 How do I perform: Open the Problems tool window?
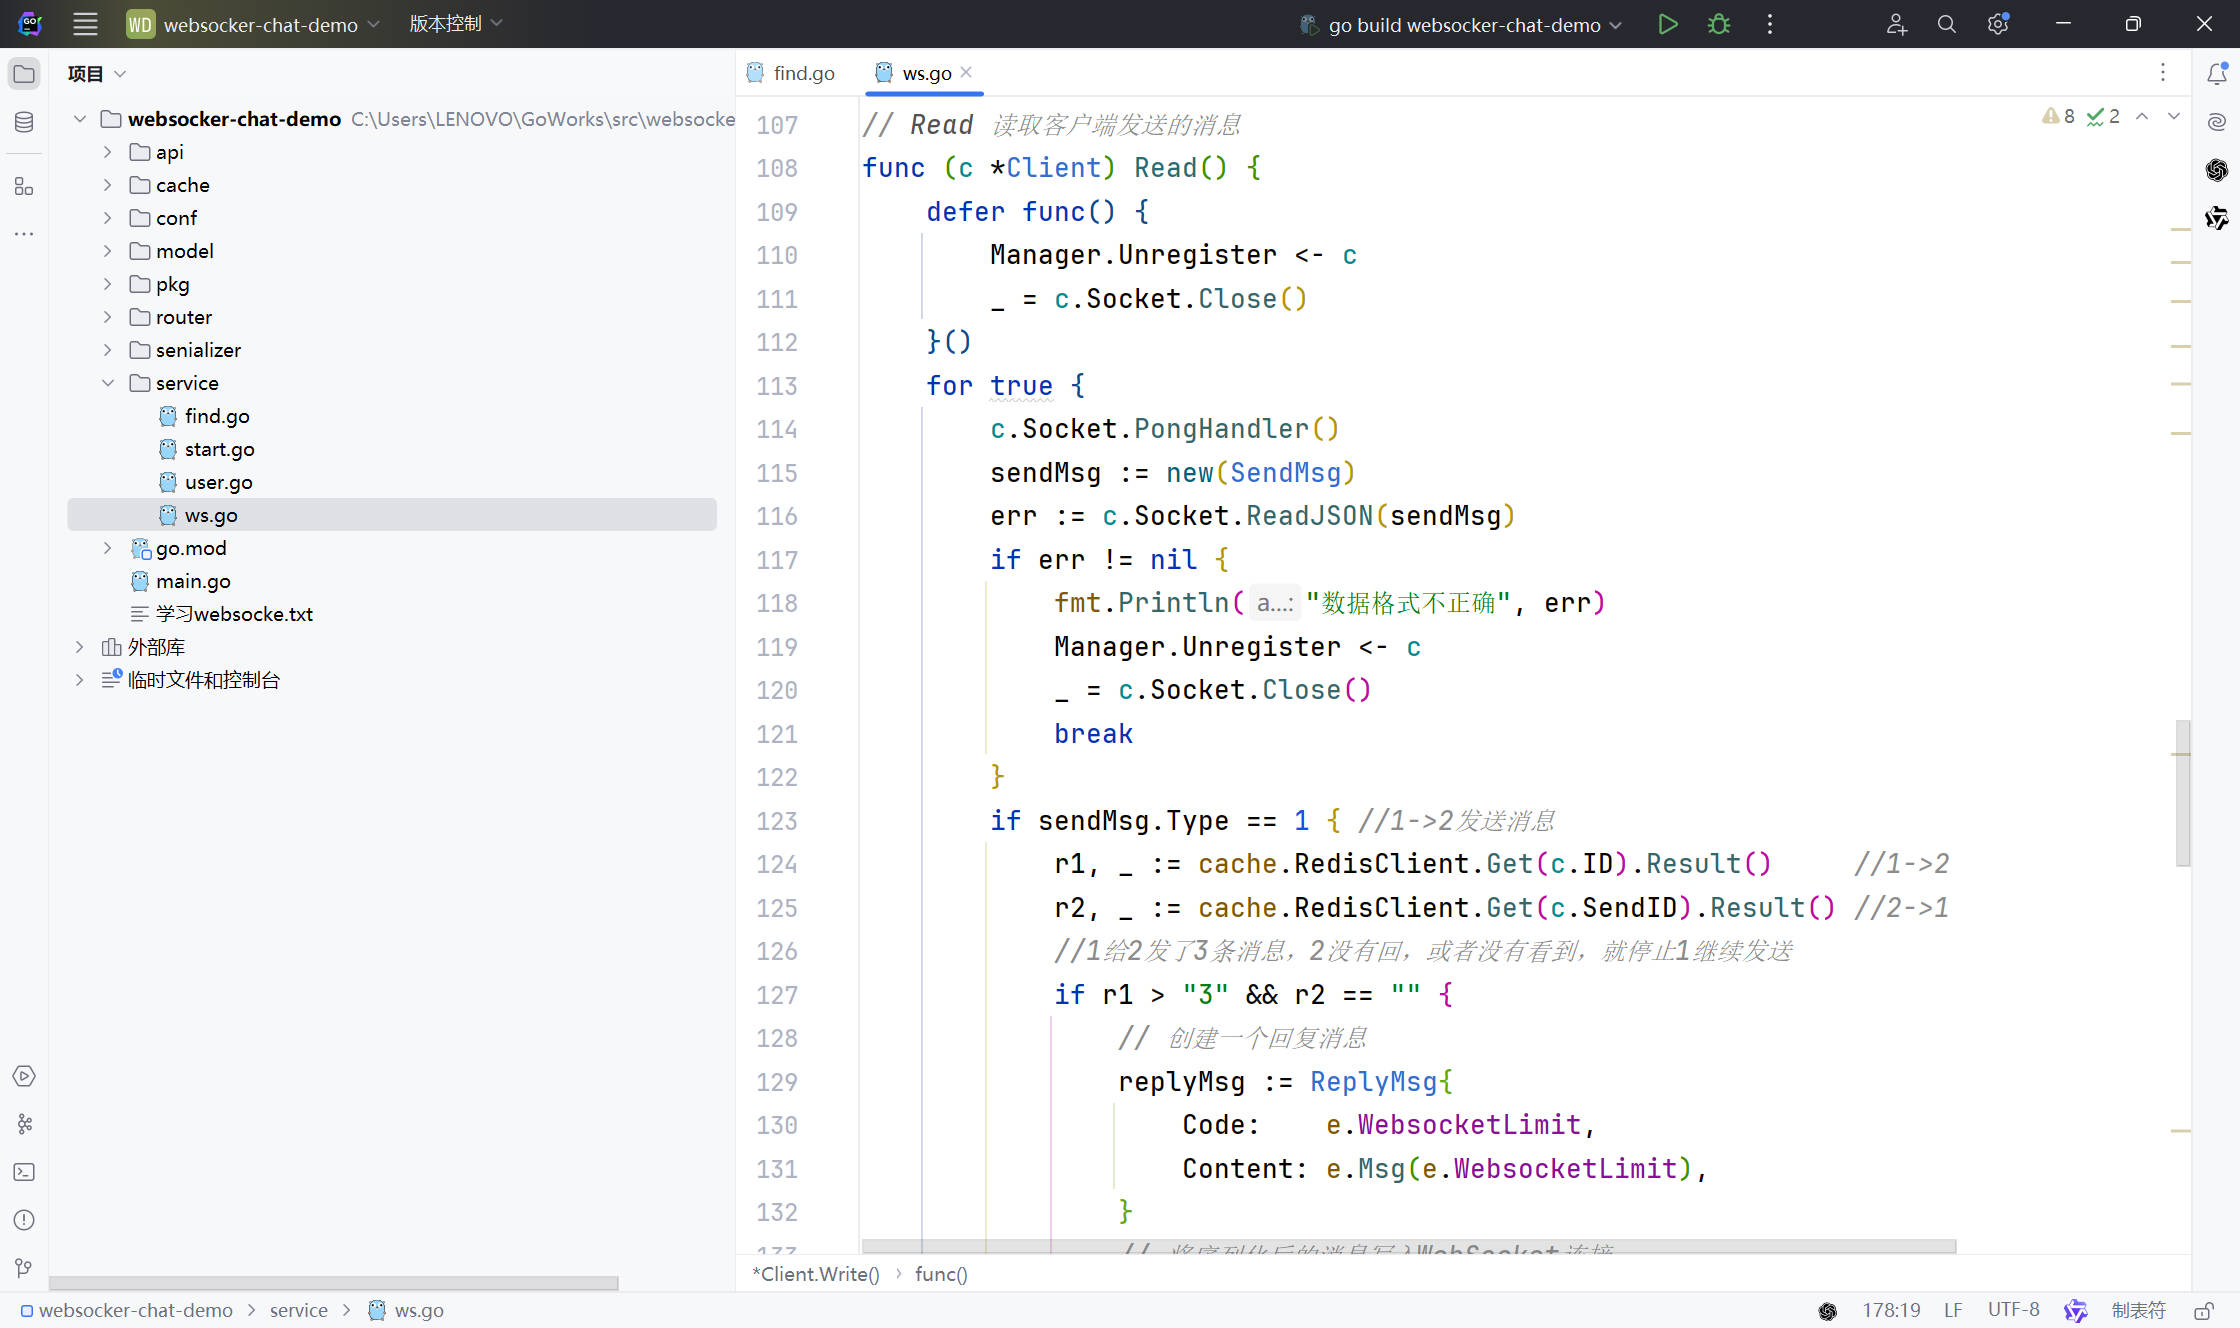tap(24, 1220)
